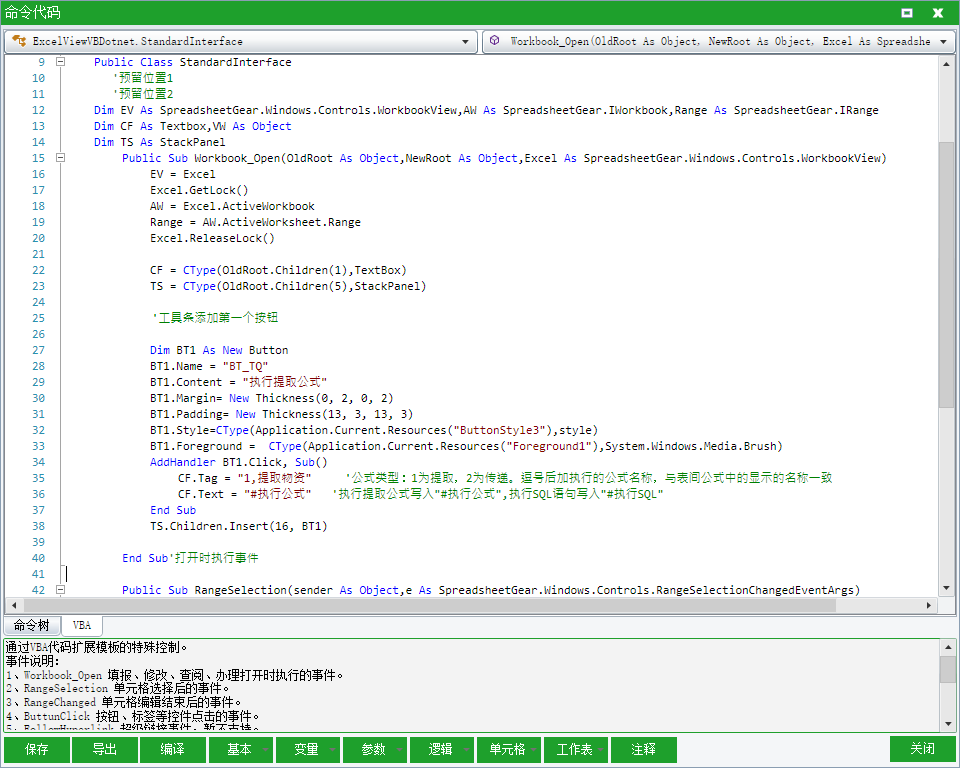Click the green 关闭 button

click(x=923, y=749)
